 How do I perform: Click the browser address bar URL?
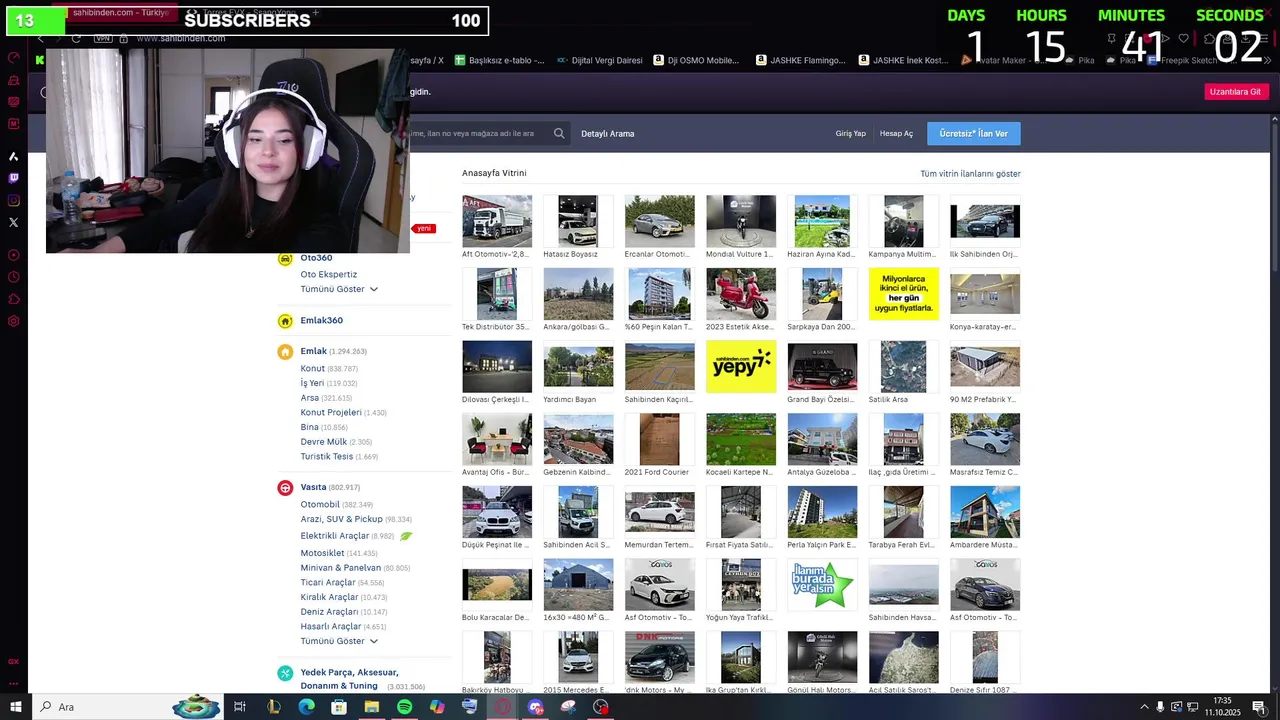point(180,38)
